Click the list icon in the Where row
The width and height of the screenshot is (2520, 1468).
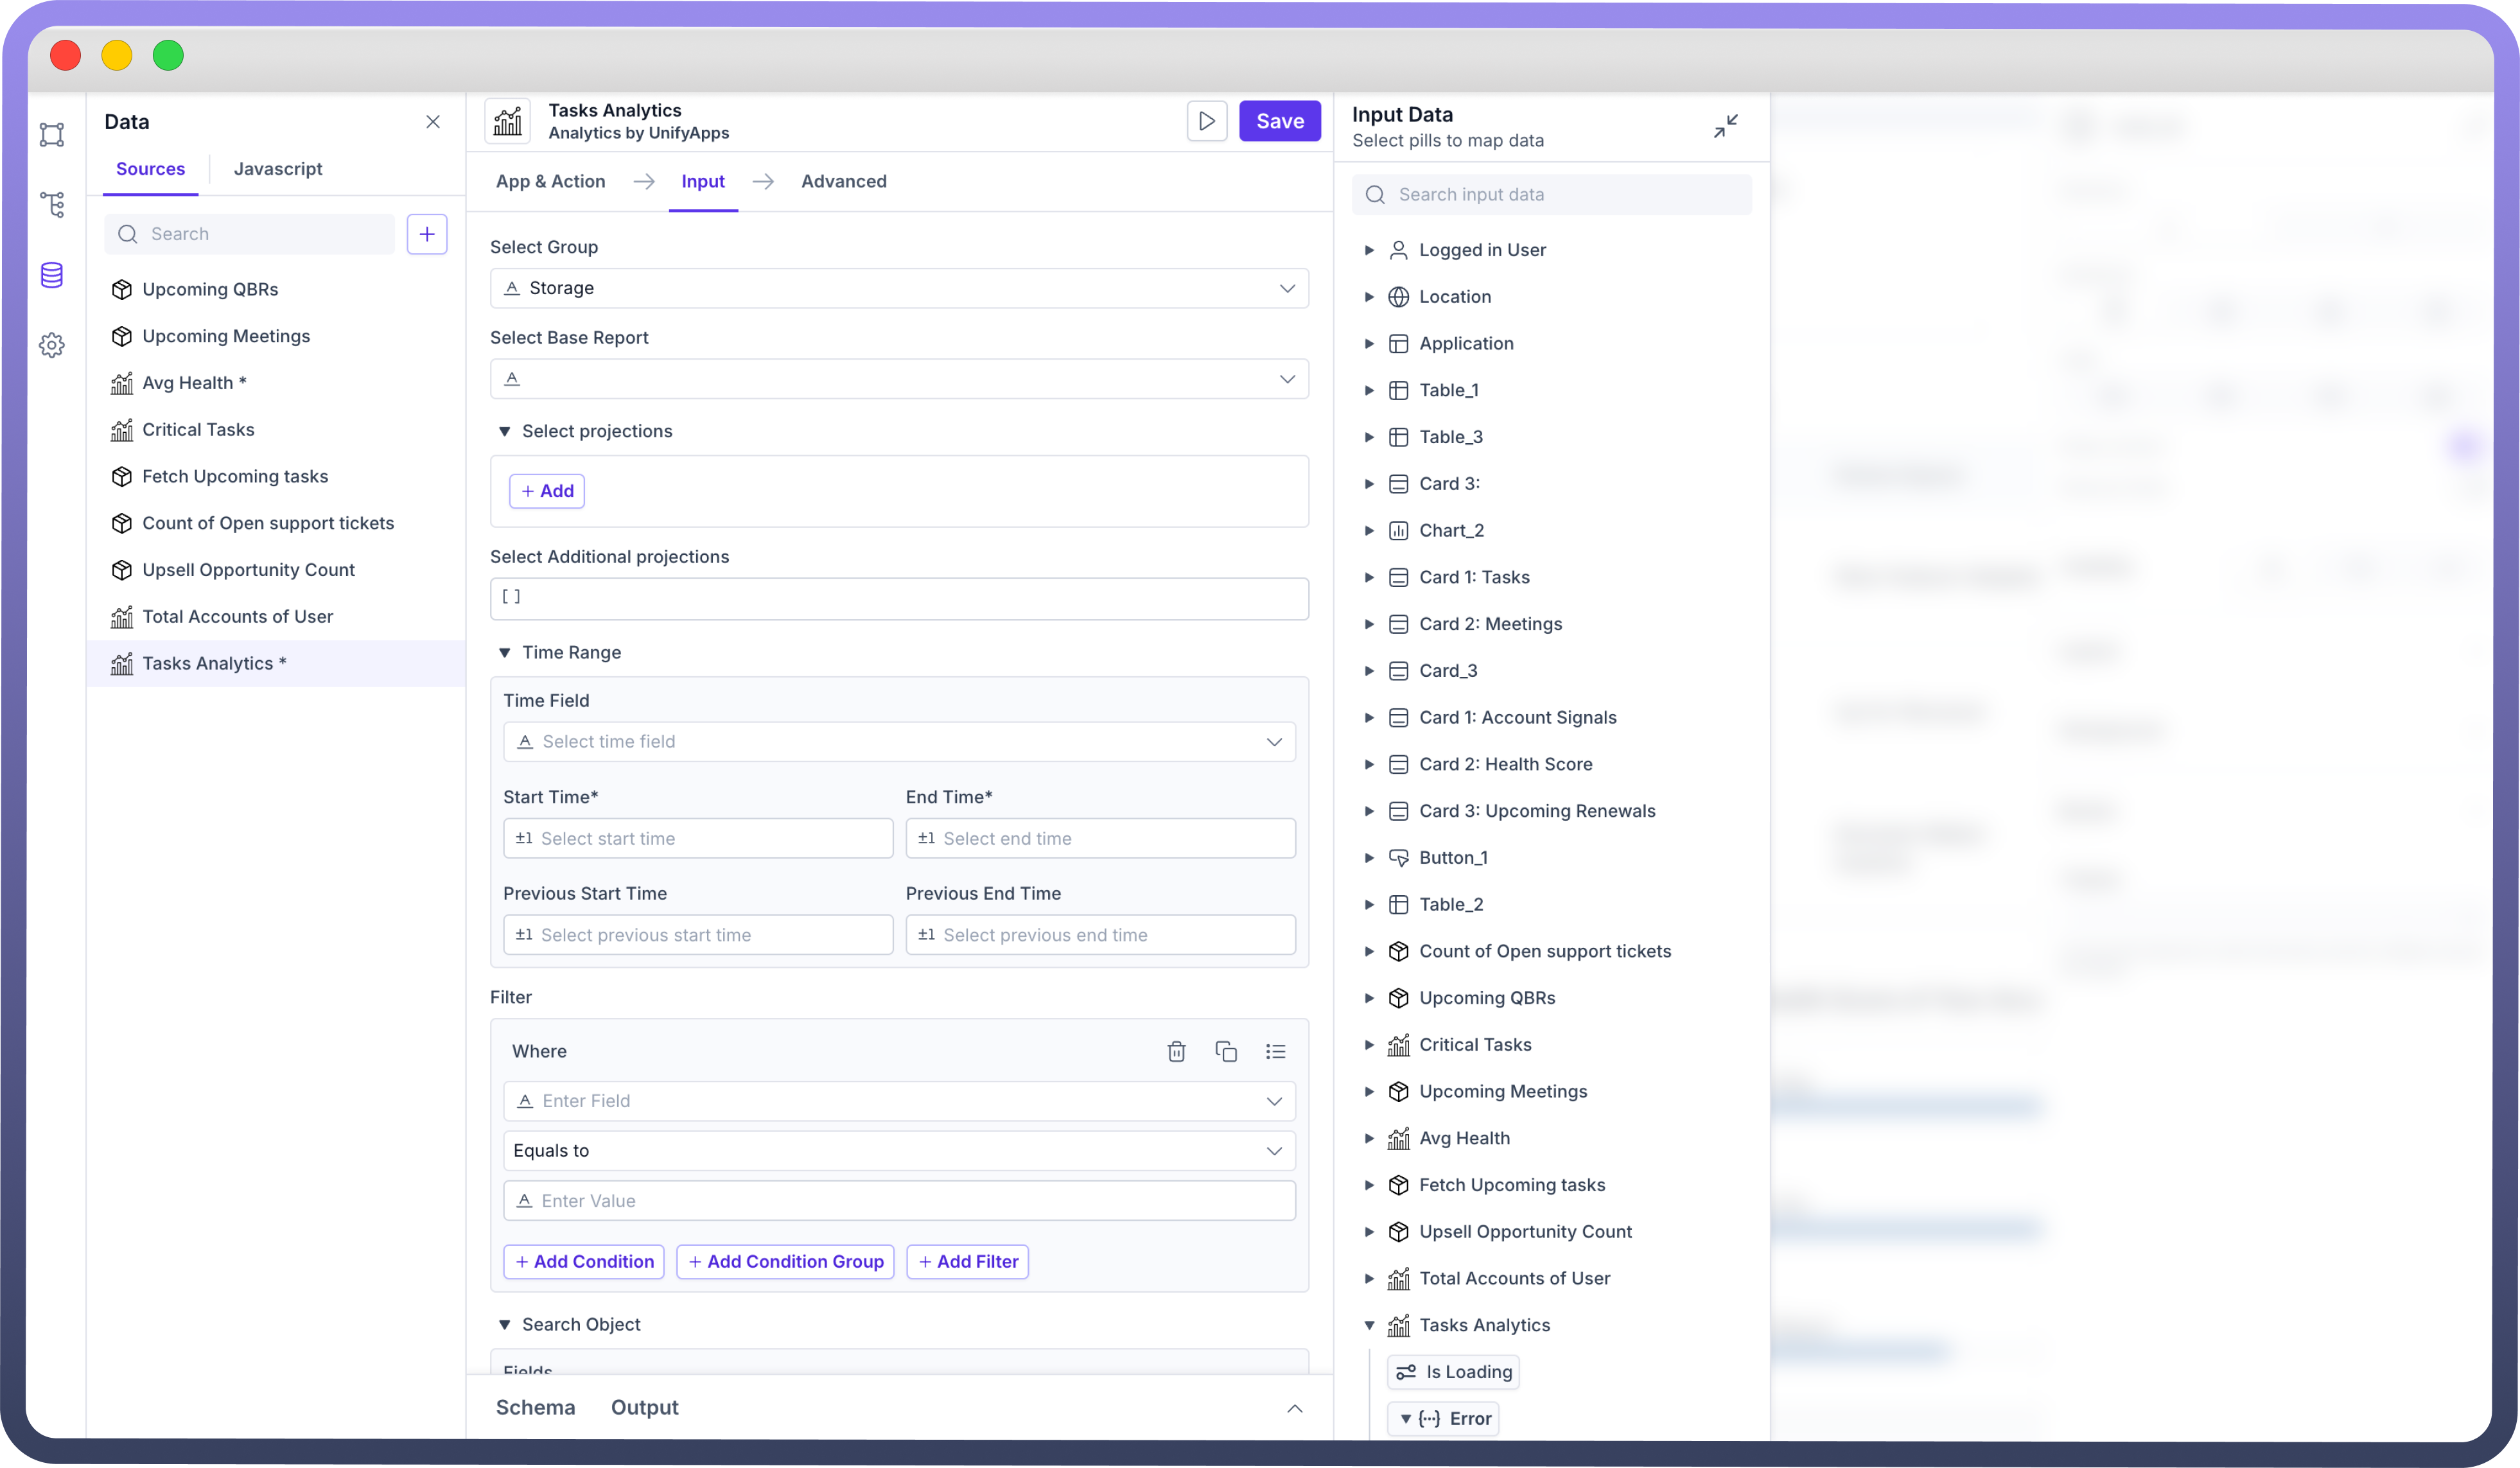(x=1275, y=1051)
